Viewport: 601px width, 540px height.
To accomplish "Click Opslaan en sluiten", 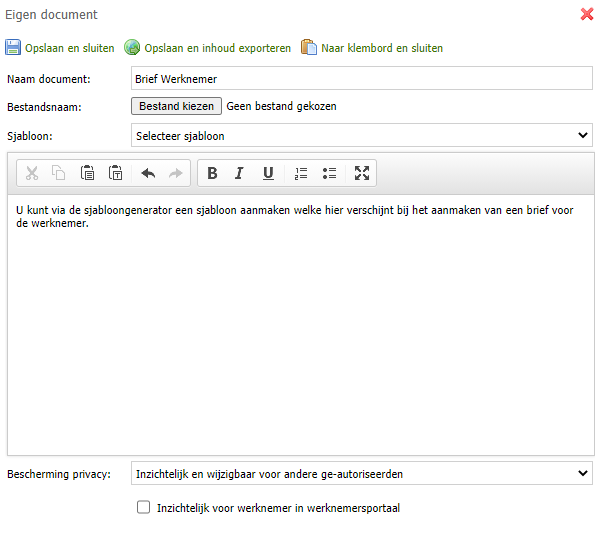I will tap(60, 48).
